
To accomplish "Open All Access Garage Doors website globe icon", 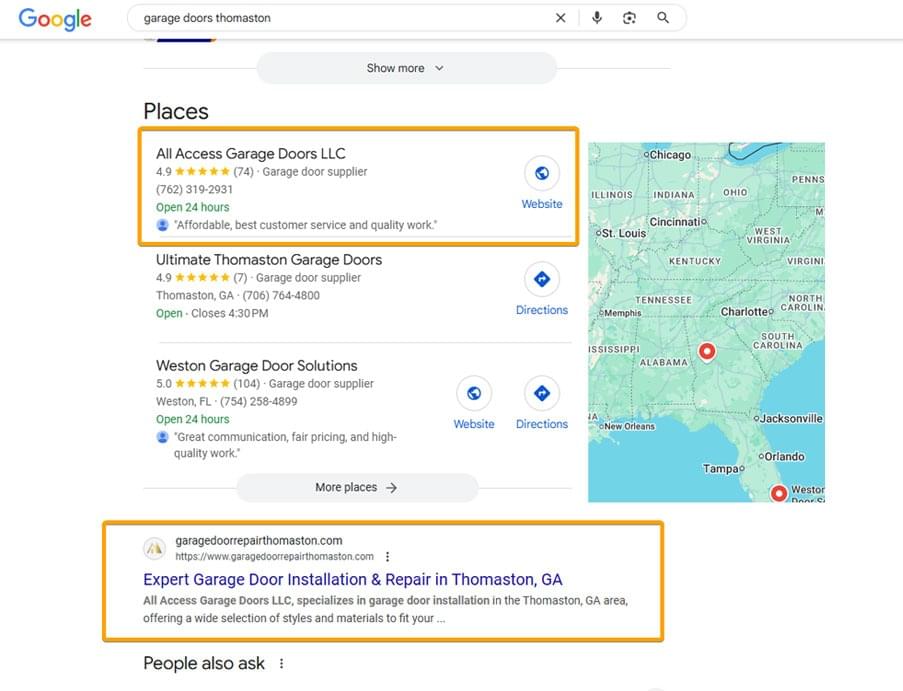I will [542, 173].
